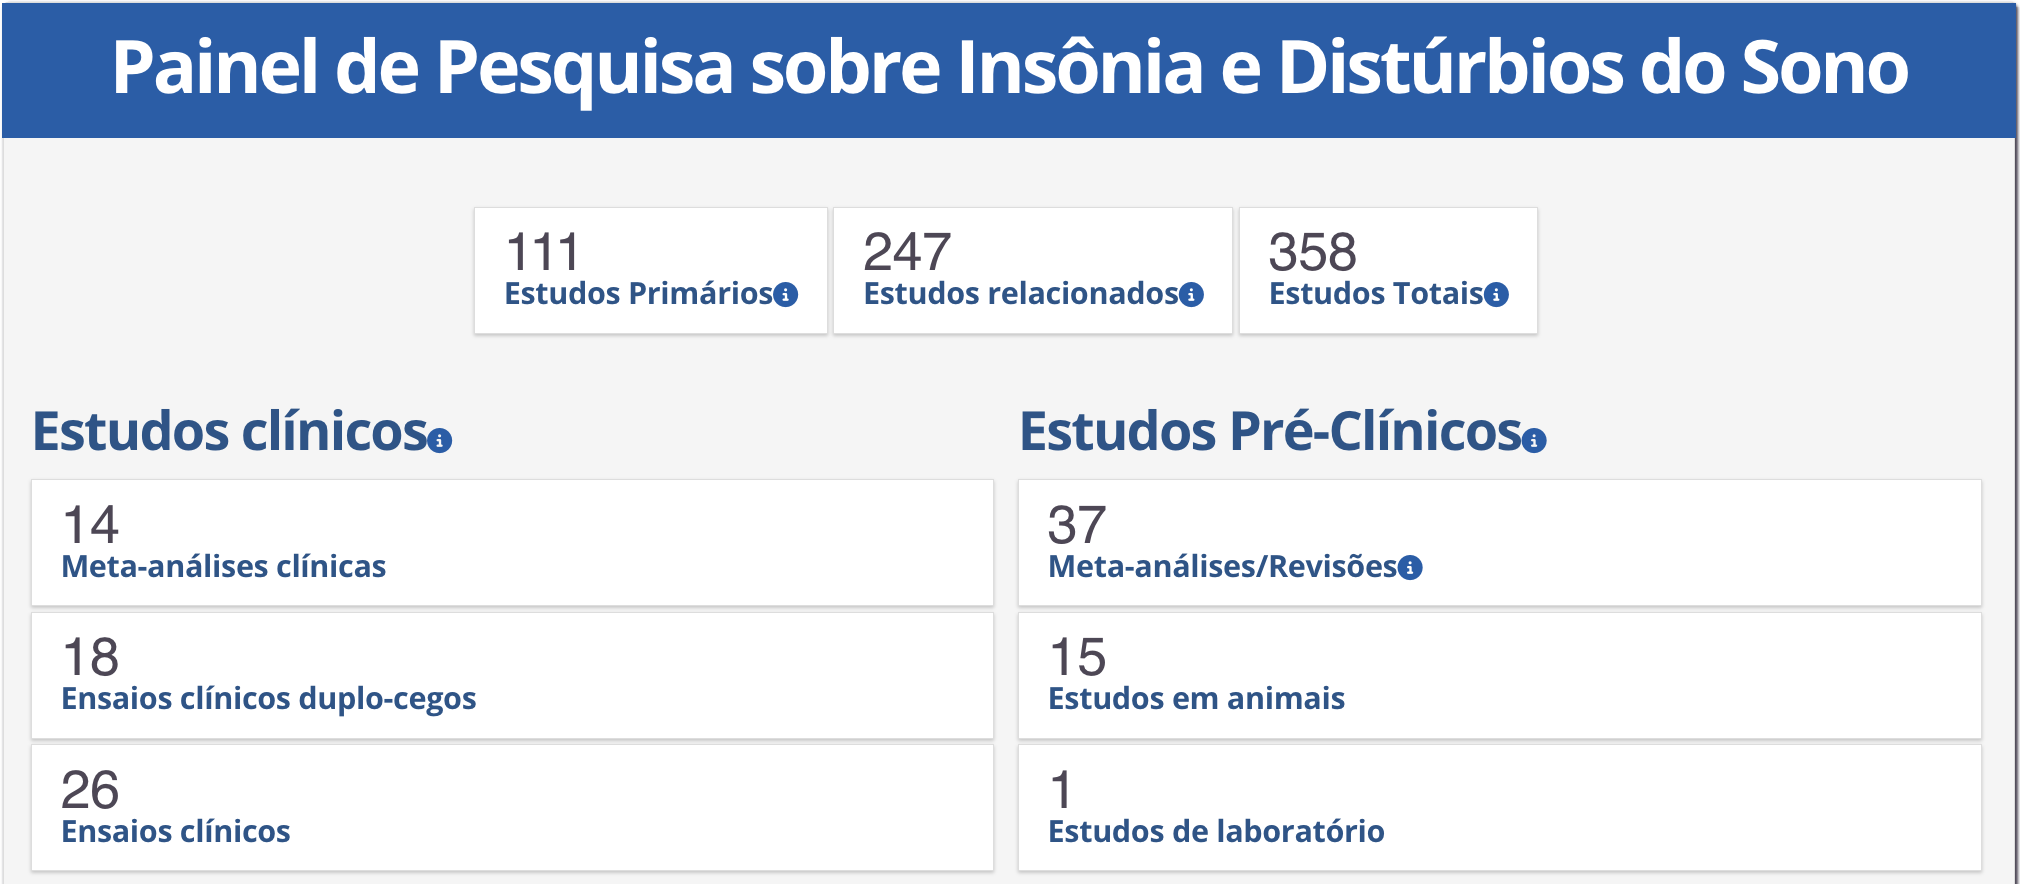Open the Estudos relacionados link

pyautogui.click(x=1020, y=294)
